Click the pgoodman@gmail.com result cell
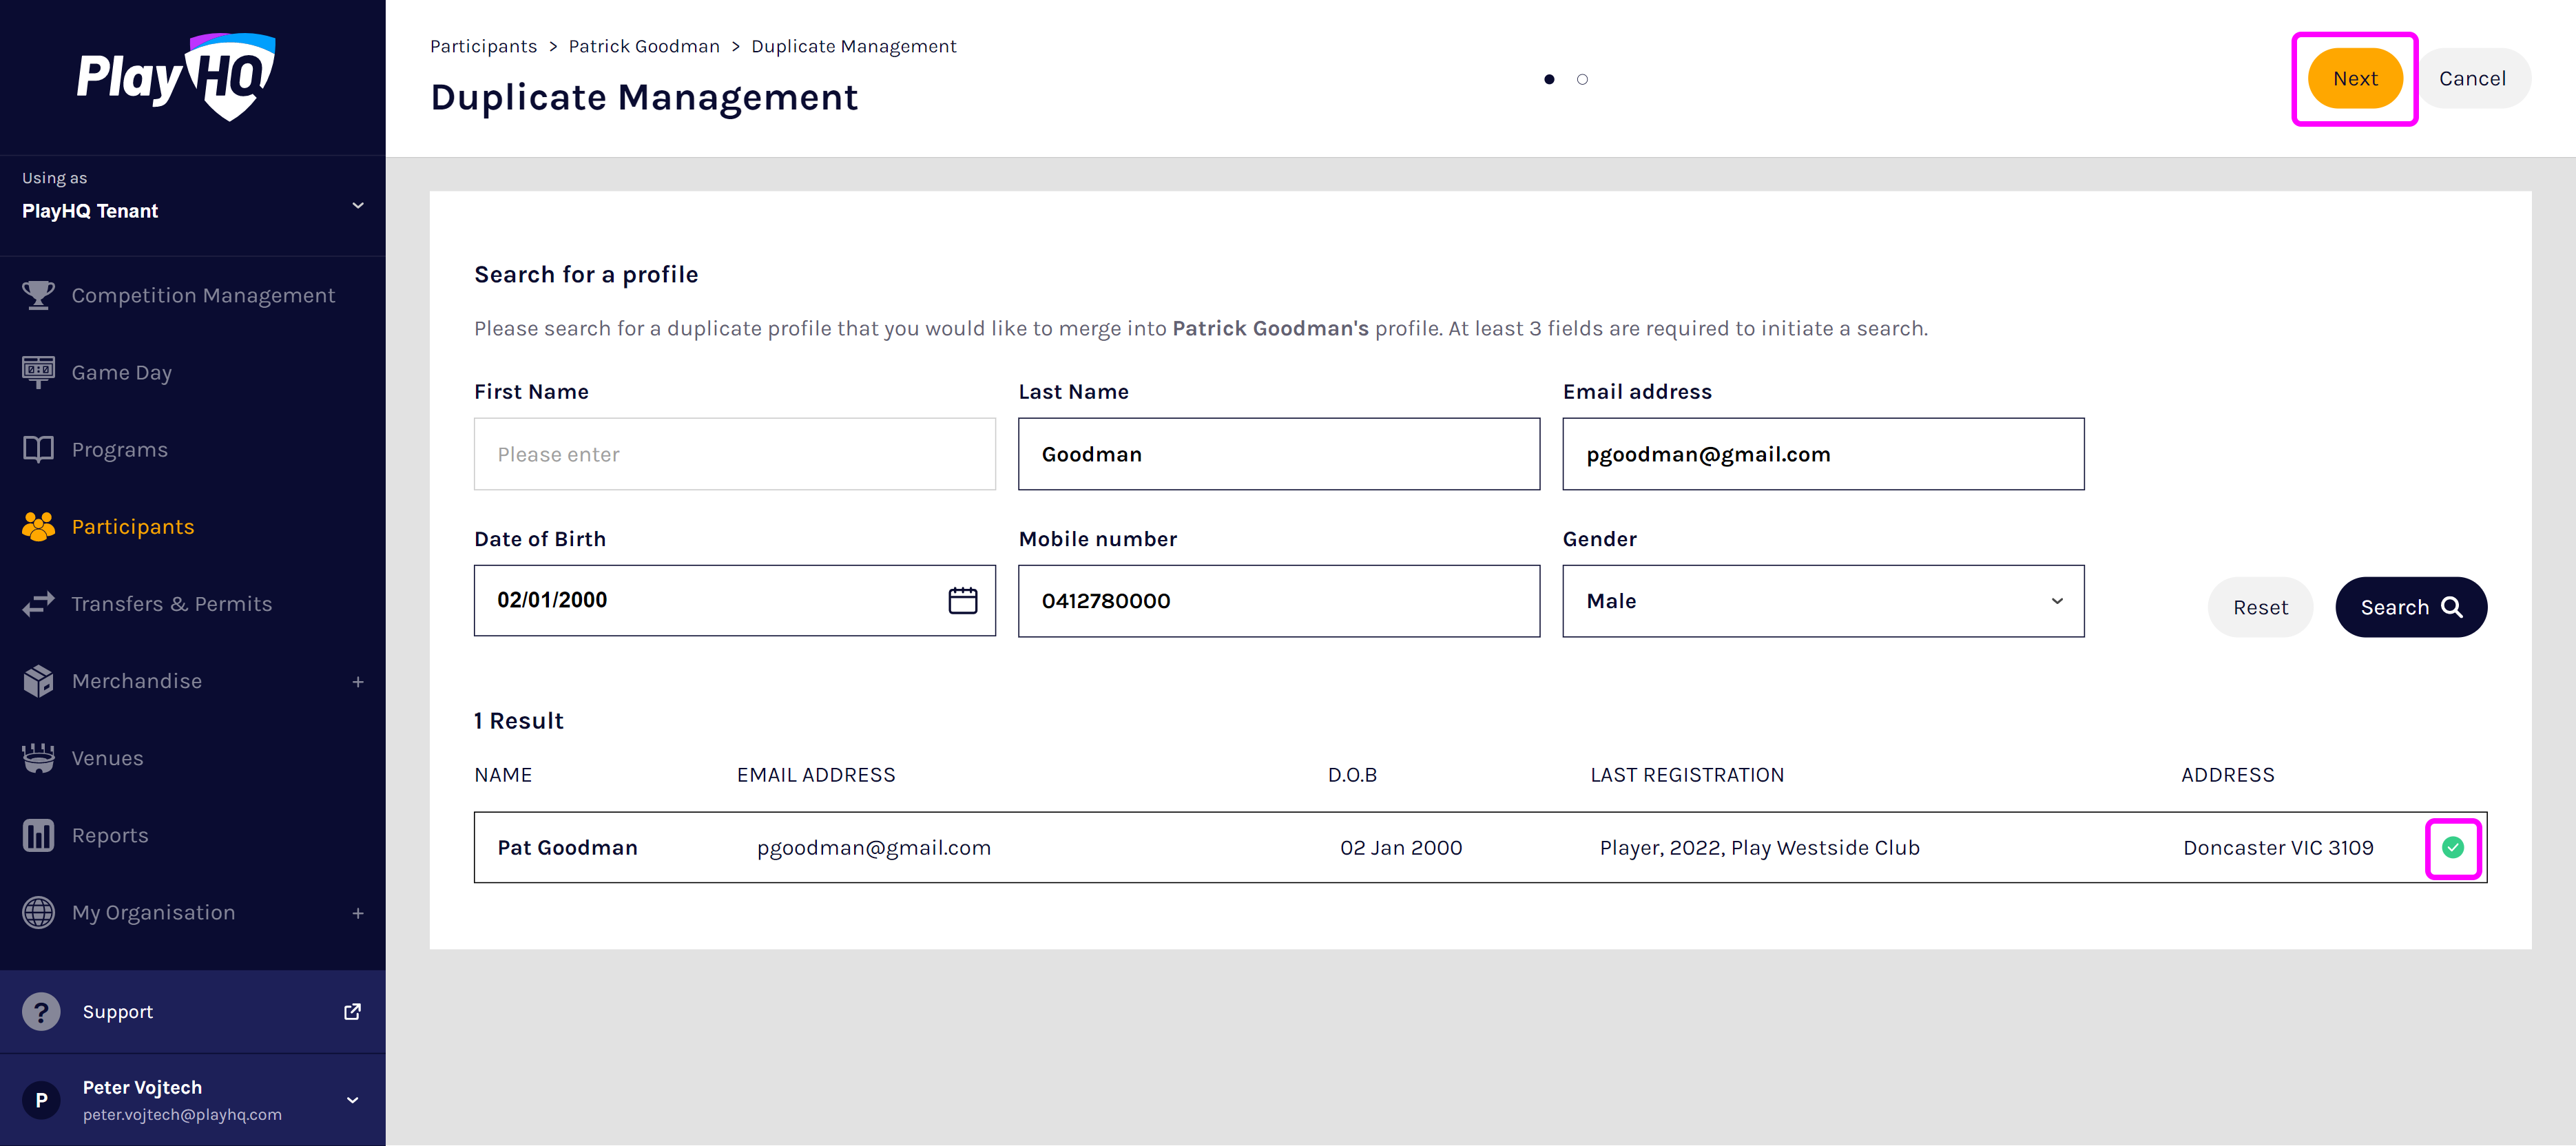The height and width of the screenshot is (1146, 2576). click(x=874, y=848)
